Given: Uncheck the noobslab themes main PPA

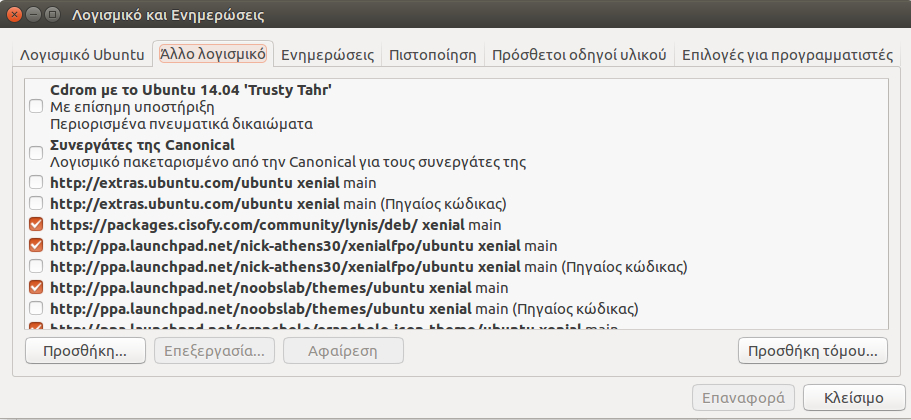Looking at the screenshot, I should [36, 288].
